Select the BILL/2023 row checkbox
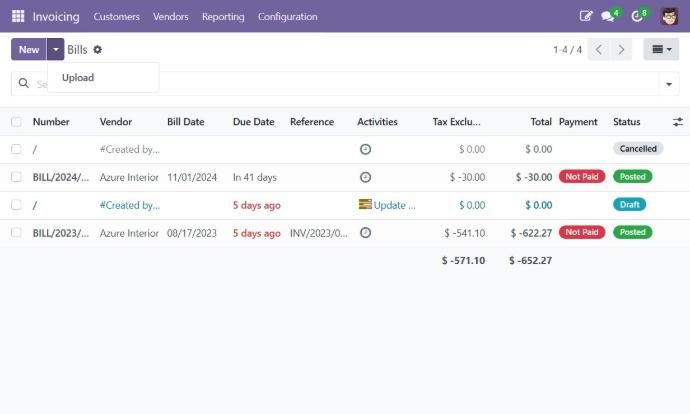The width and height of the screenshot is (690, 414). click(16, 233)
